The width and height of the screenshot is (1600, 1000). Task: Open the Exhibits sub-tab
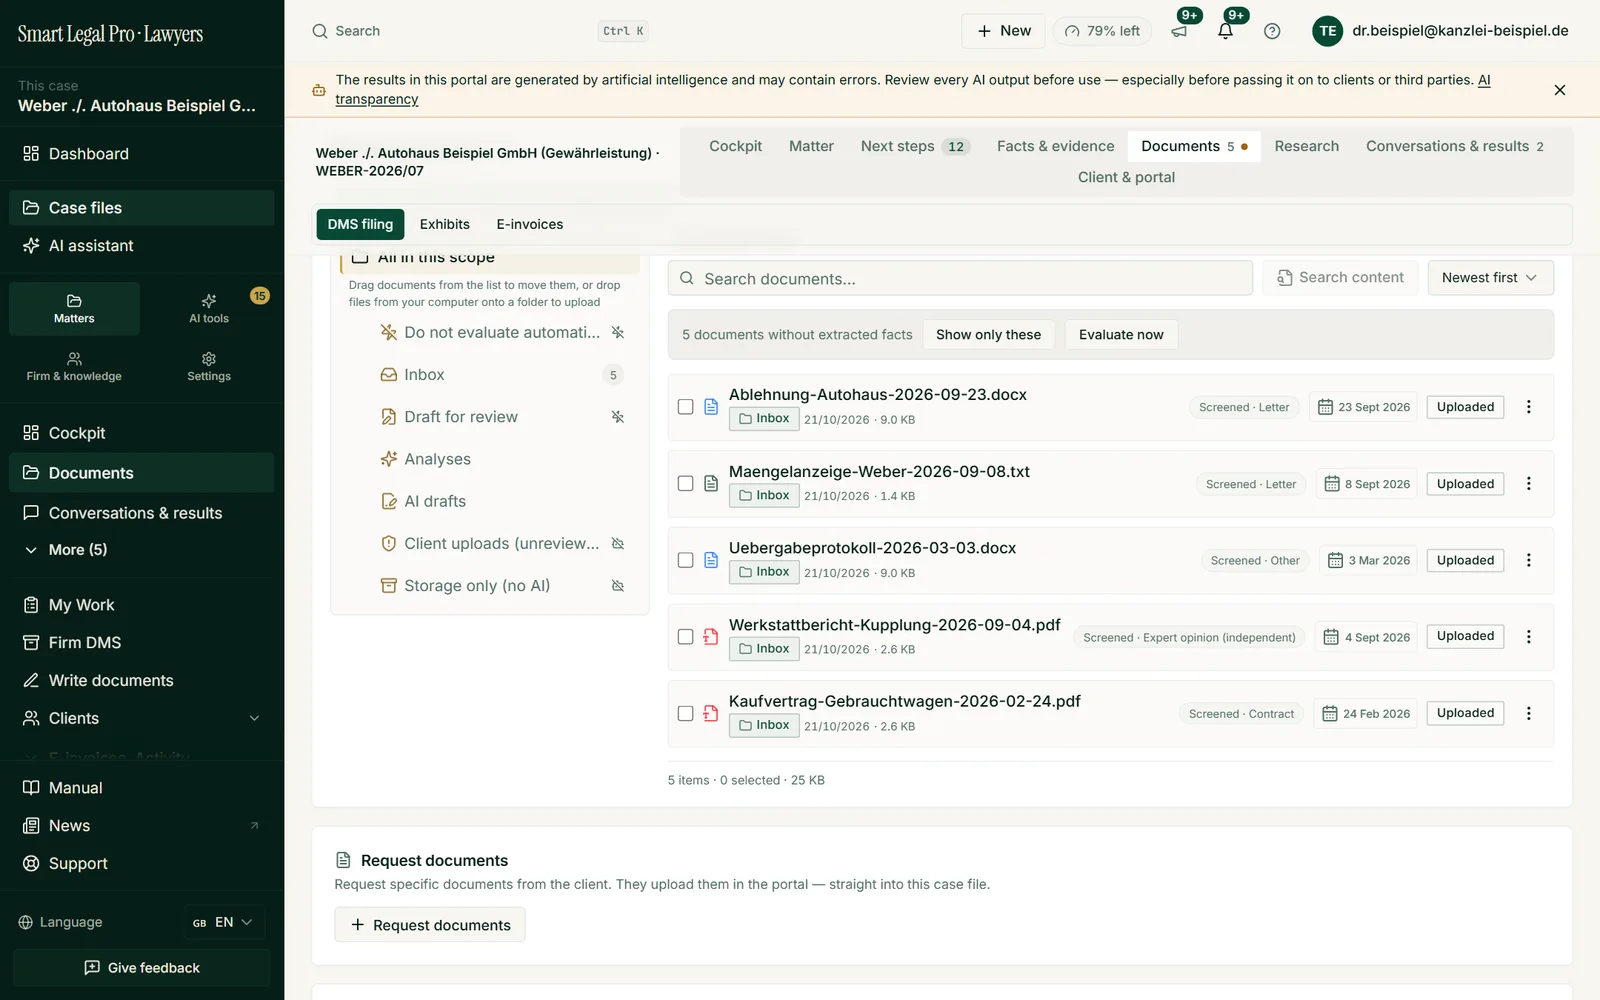(444, 224)
